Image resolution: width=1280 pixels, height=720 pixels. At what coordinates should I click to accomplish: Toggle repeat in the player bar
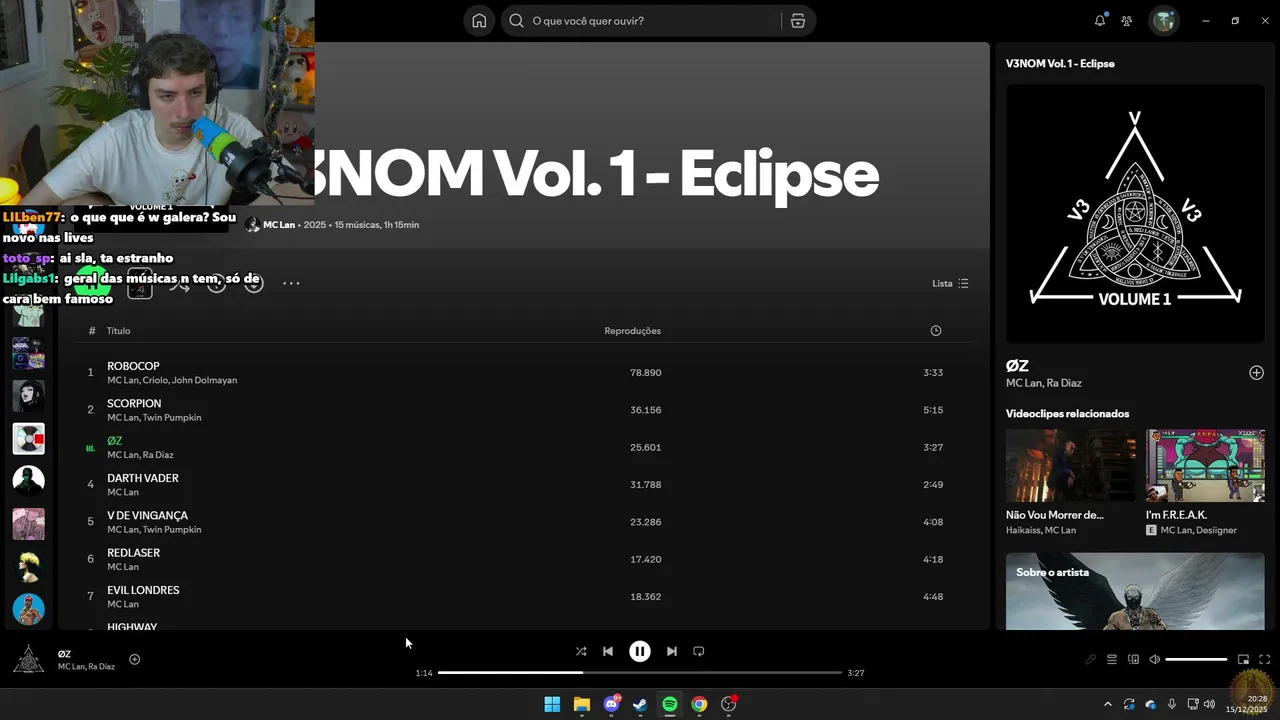[x=699, y=651]
